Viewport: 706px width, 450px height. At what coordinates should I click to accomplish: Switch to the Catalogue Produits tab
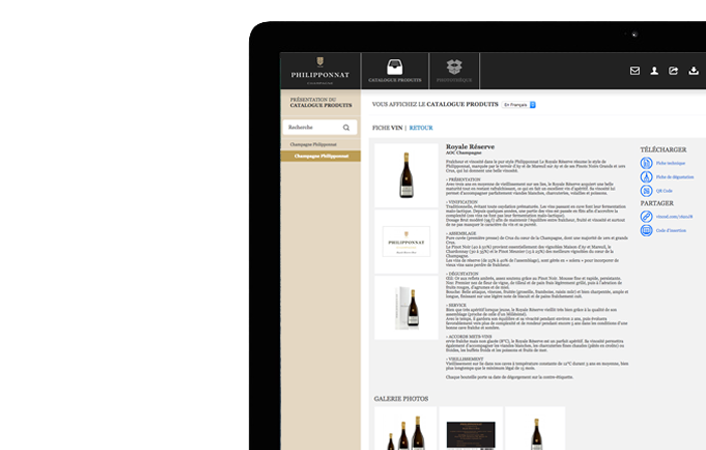tap(395, 69)
